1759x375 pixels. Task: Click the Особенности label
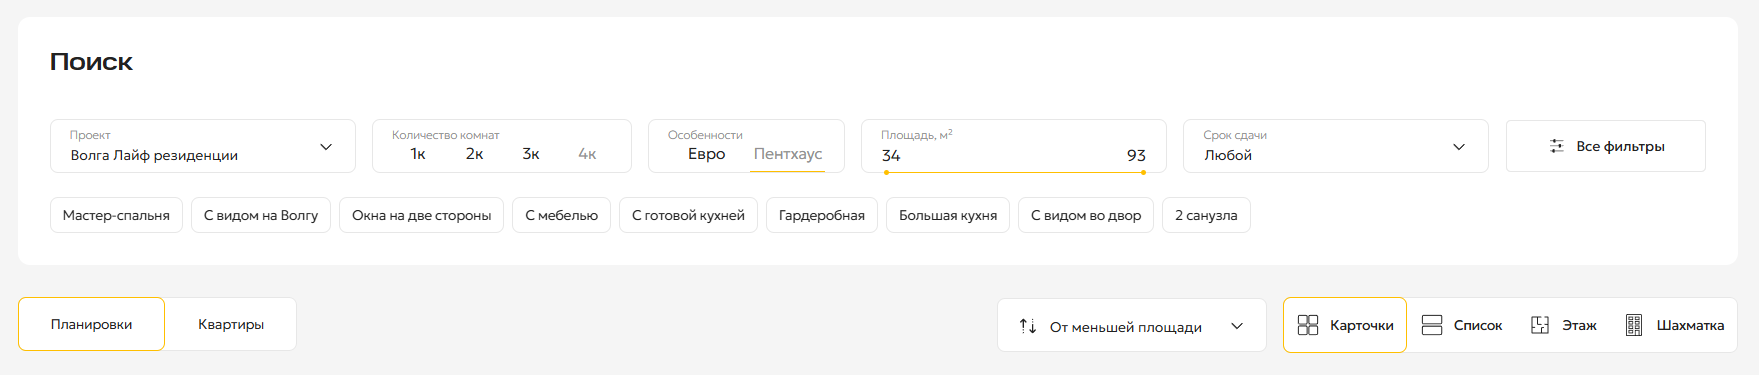tap(705, 135)
